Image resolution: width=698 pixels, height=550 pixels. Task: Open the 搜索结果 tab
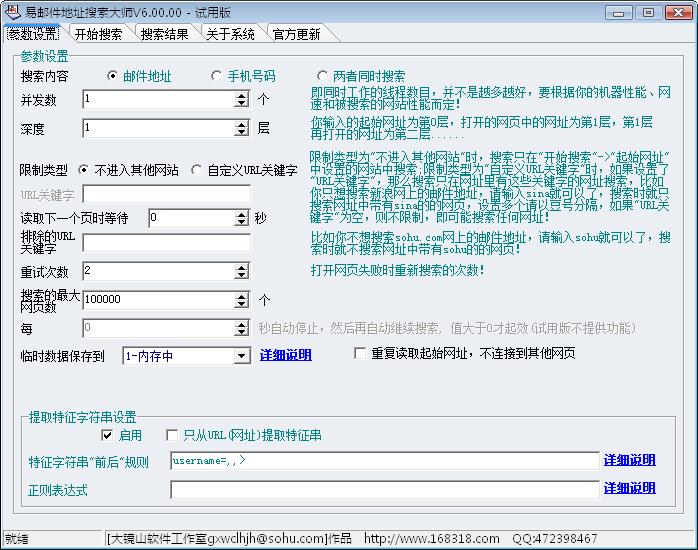pyautogui.click(x=164, y=34)
